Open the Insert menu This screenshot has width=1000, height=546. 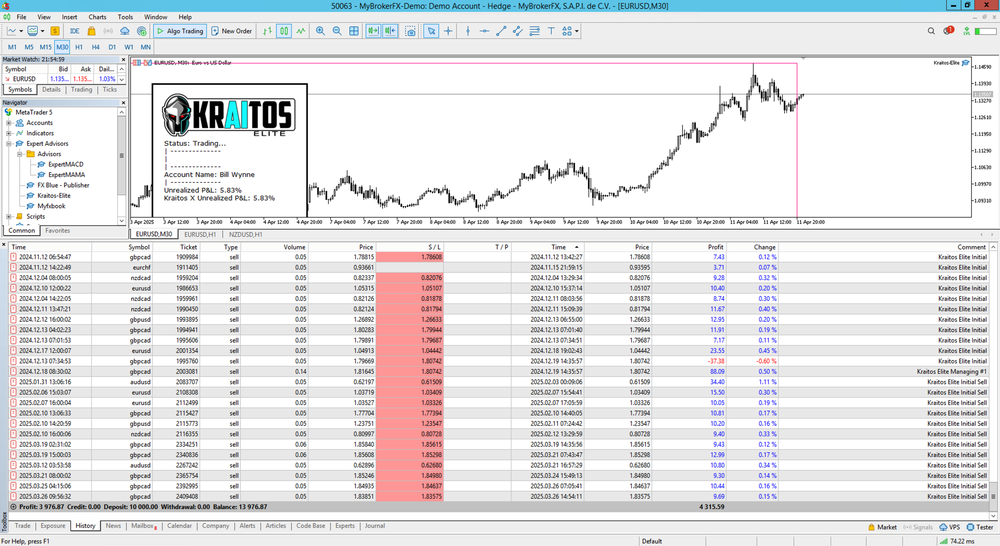(69, 17)
